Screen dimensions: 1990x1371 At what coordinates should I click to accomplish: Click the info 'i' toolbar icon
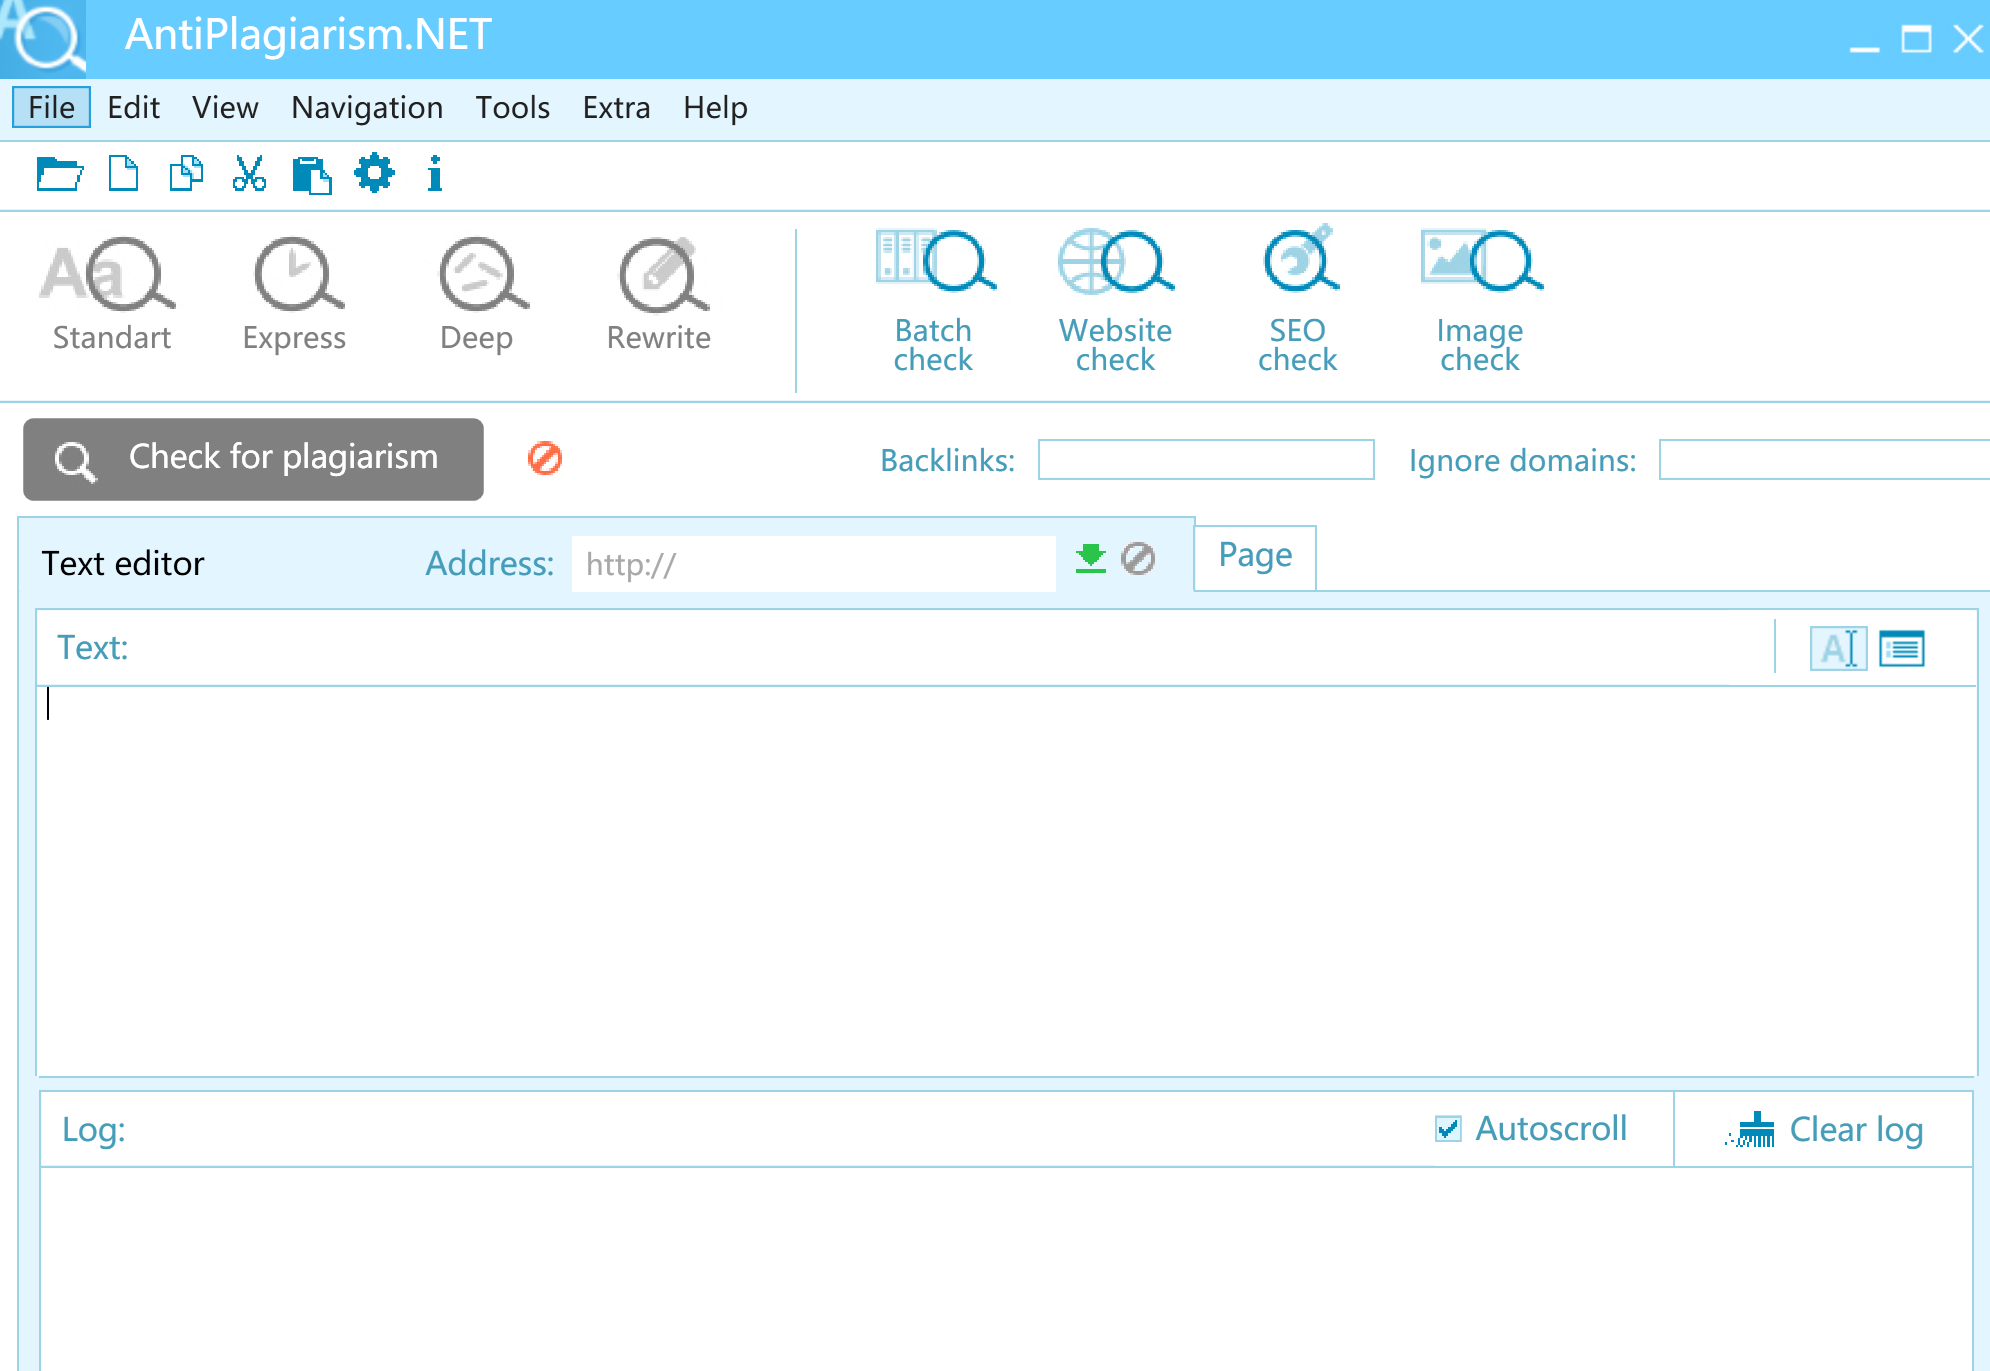pos(434,174)
